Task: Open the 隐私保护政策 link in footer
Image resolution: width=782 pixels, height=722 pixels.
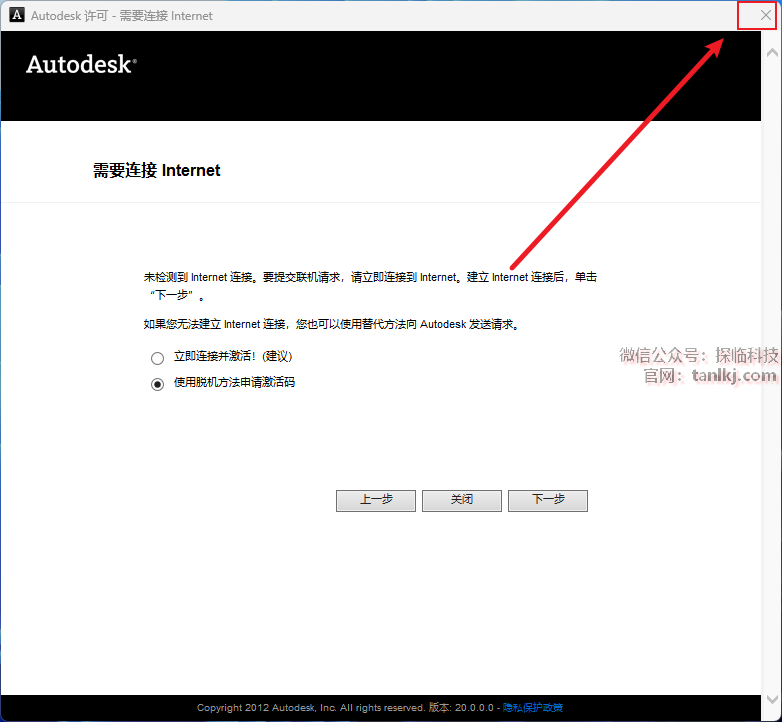Action: [x=533, y=708]
